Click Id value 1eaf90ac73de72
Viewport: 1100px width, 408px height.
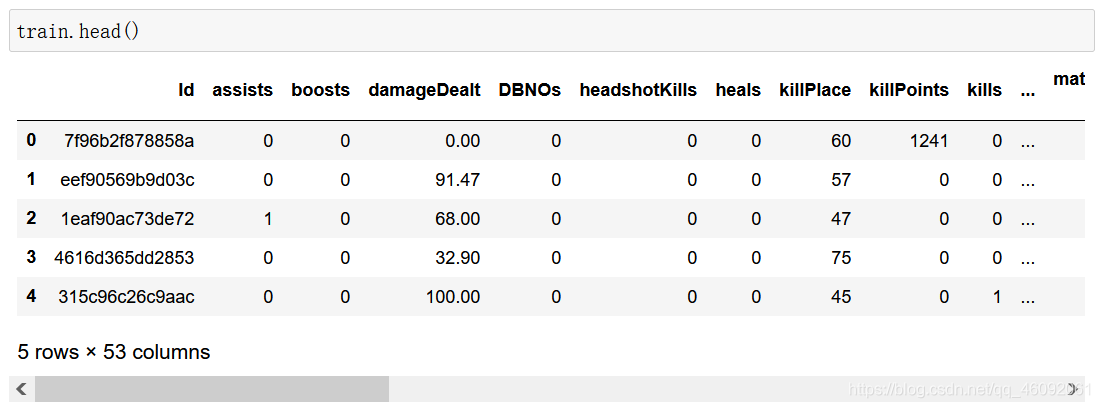(x=127, y=219)
